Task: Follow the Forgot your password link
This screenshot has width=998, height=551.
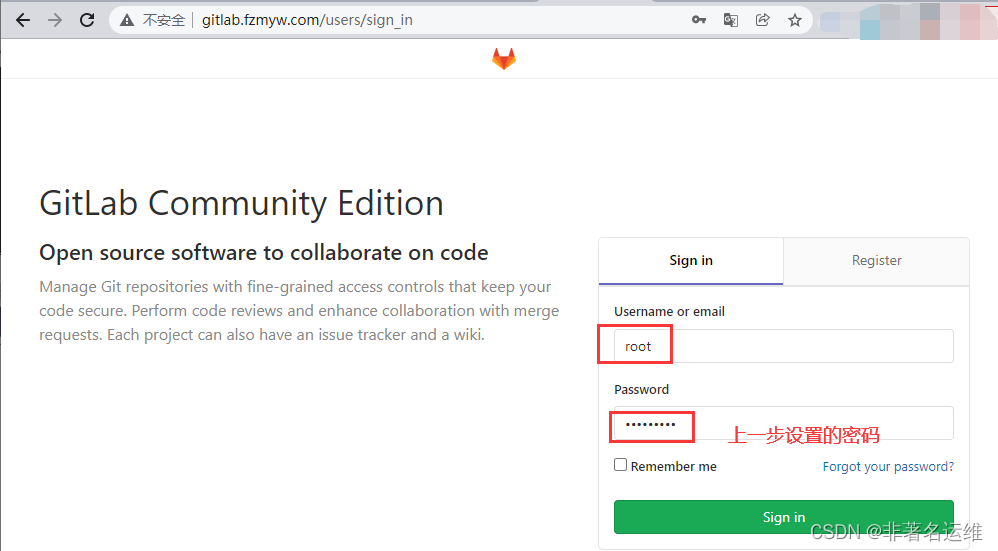Action: 888,467
